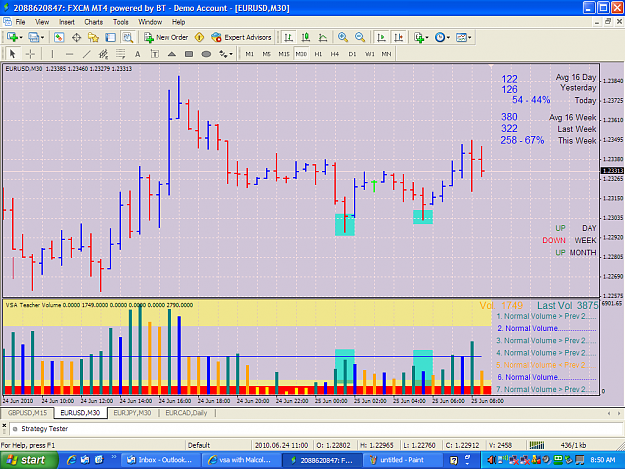Click the yellow diamond MetaEditor icon
Screen dimensions: 625x469
click(199, 37)
